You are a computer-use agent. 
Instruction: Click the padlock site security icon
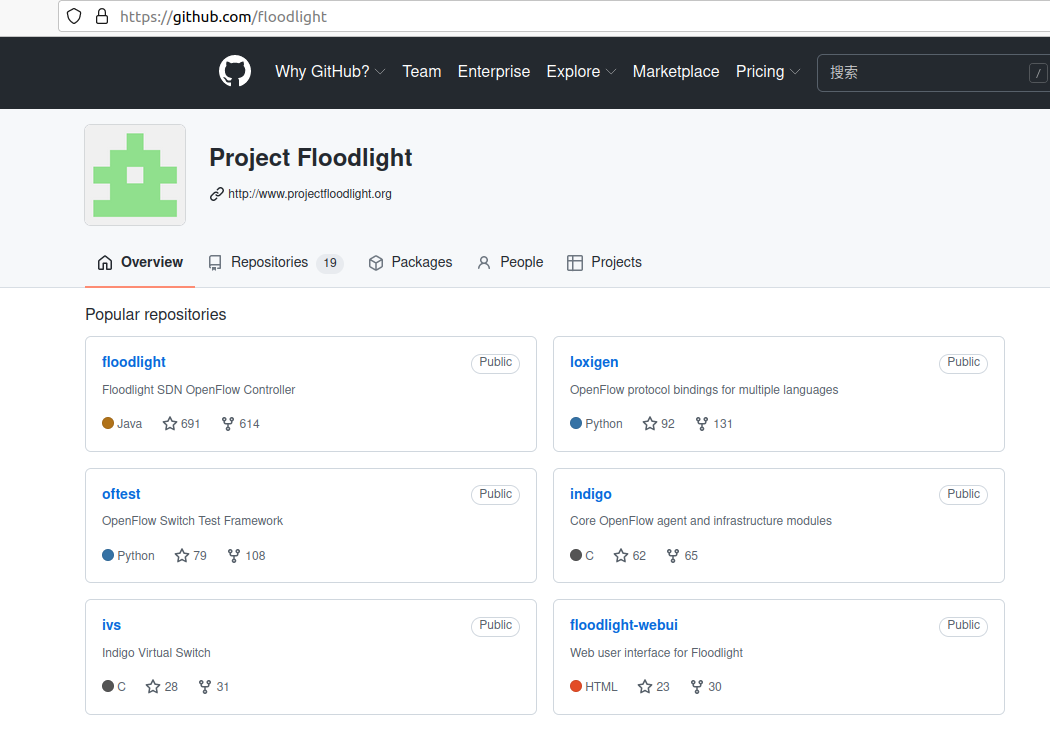point(102,16)
